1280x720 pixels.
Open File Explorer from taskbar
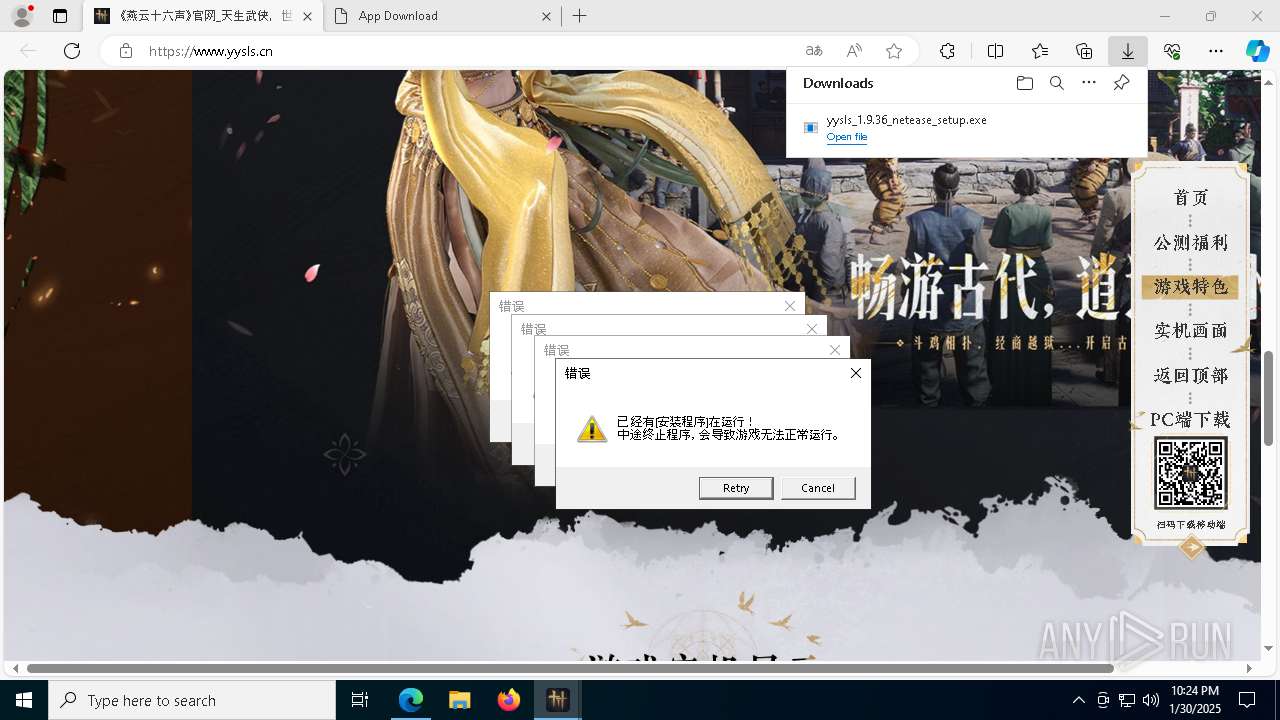click(459, 700)
